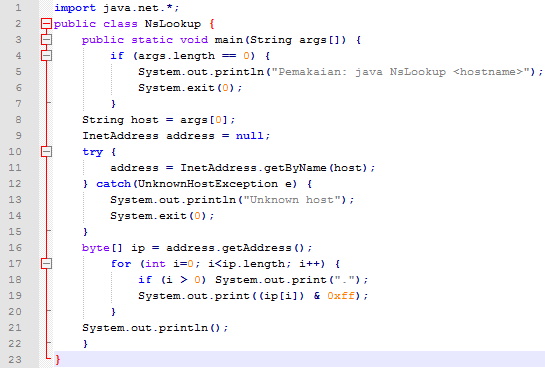
Task: Click 'main' in the method signature
Action: pyautogui.click(x=229, y=40)
